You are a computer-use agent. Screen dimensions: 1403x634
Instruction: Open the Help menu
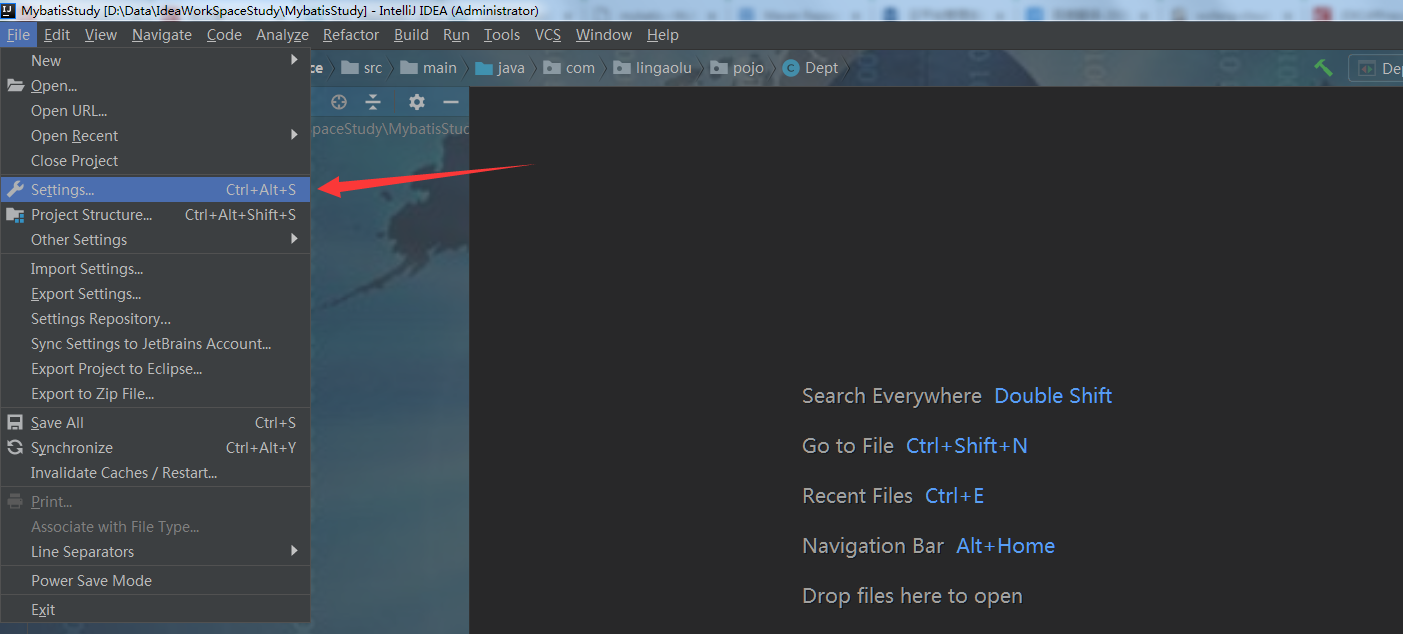[x=663, y=35]
